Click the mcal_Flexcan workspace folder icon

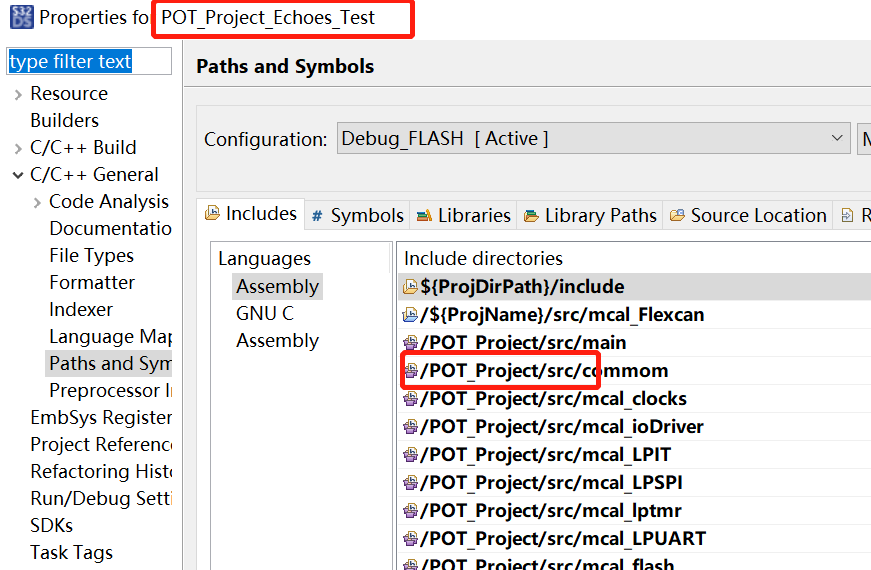(410, 315)
